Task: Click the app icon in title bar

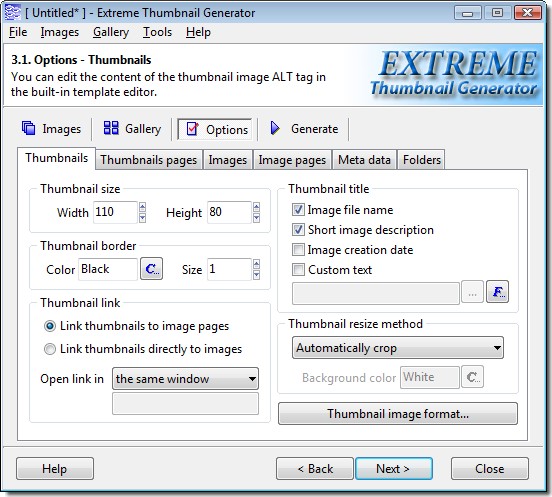Action: click(13, 13)
